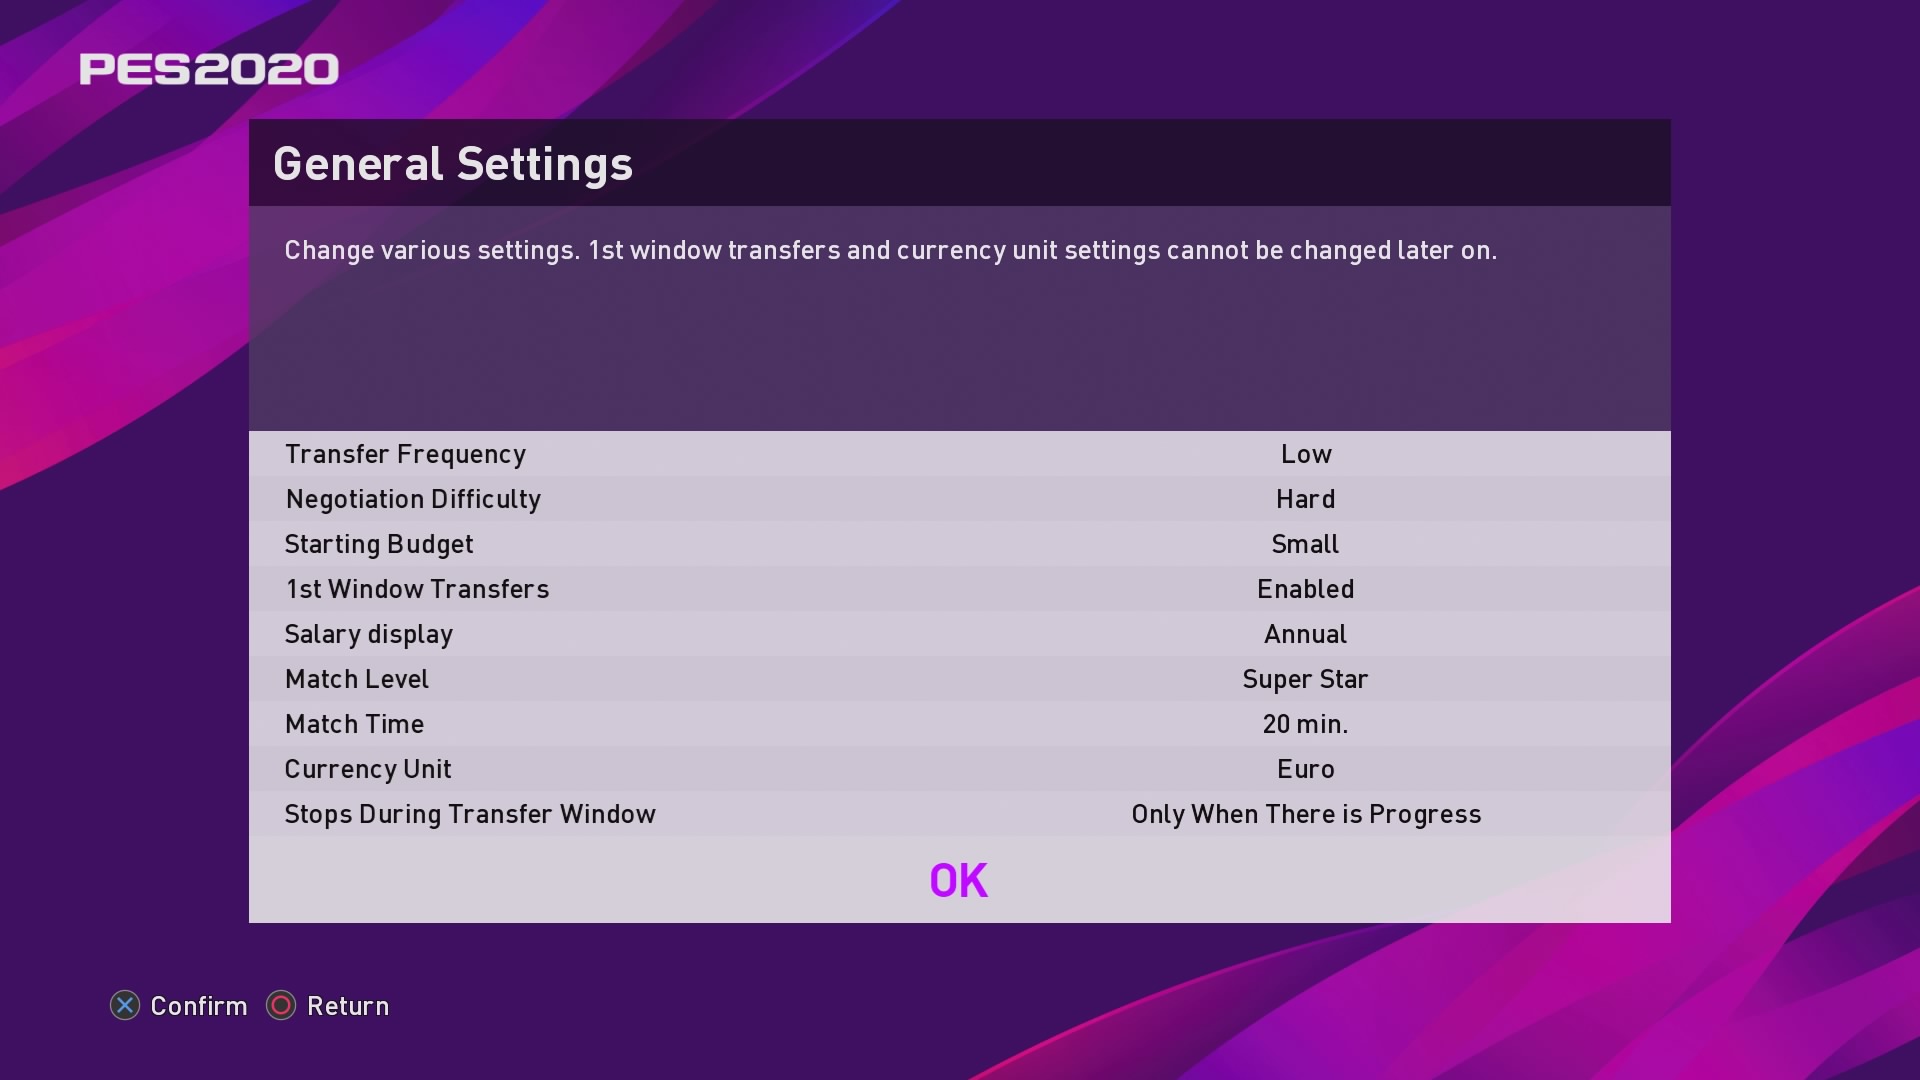Select the Transfer Frequency setting row
Viewport: 1920px width, 1080px height.
coord(959,454)
